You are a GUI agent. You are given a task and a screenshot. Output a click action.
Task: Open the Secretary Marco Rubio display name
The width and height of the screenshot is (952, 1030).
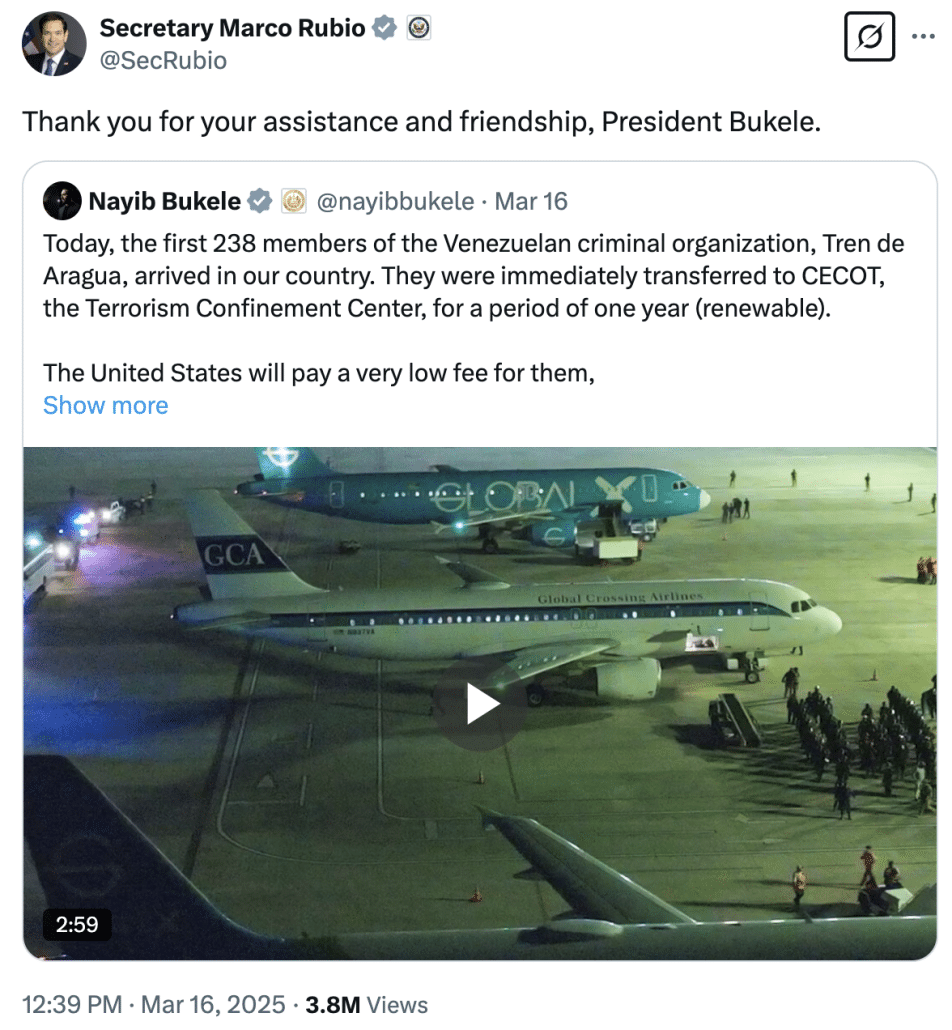click(x=232, y=28)
